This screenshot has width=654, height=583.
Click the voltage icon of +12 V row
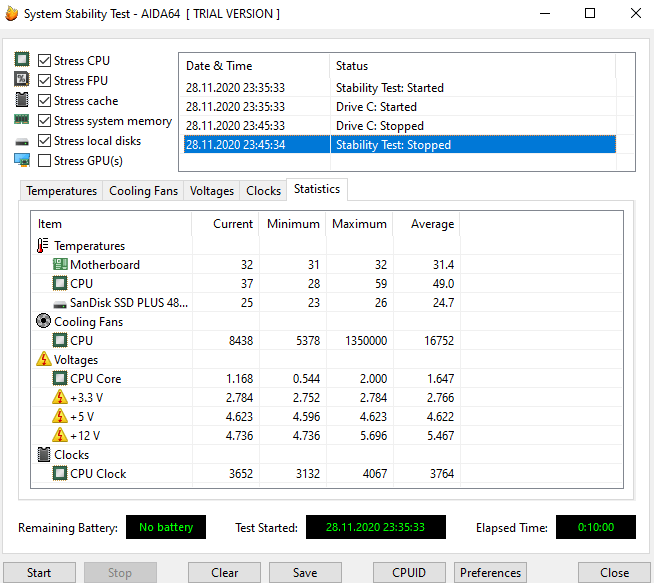coord(60,435)
